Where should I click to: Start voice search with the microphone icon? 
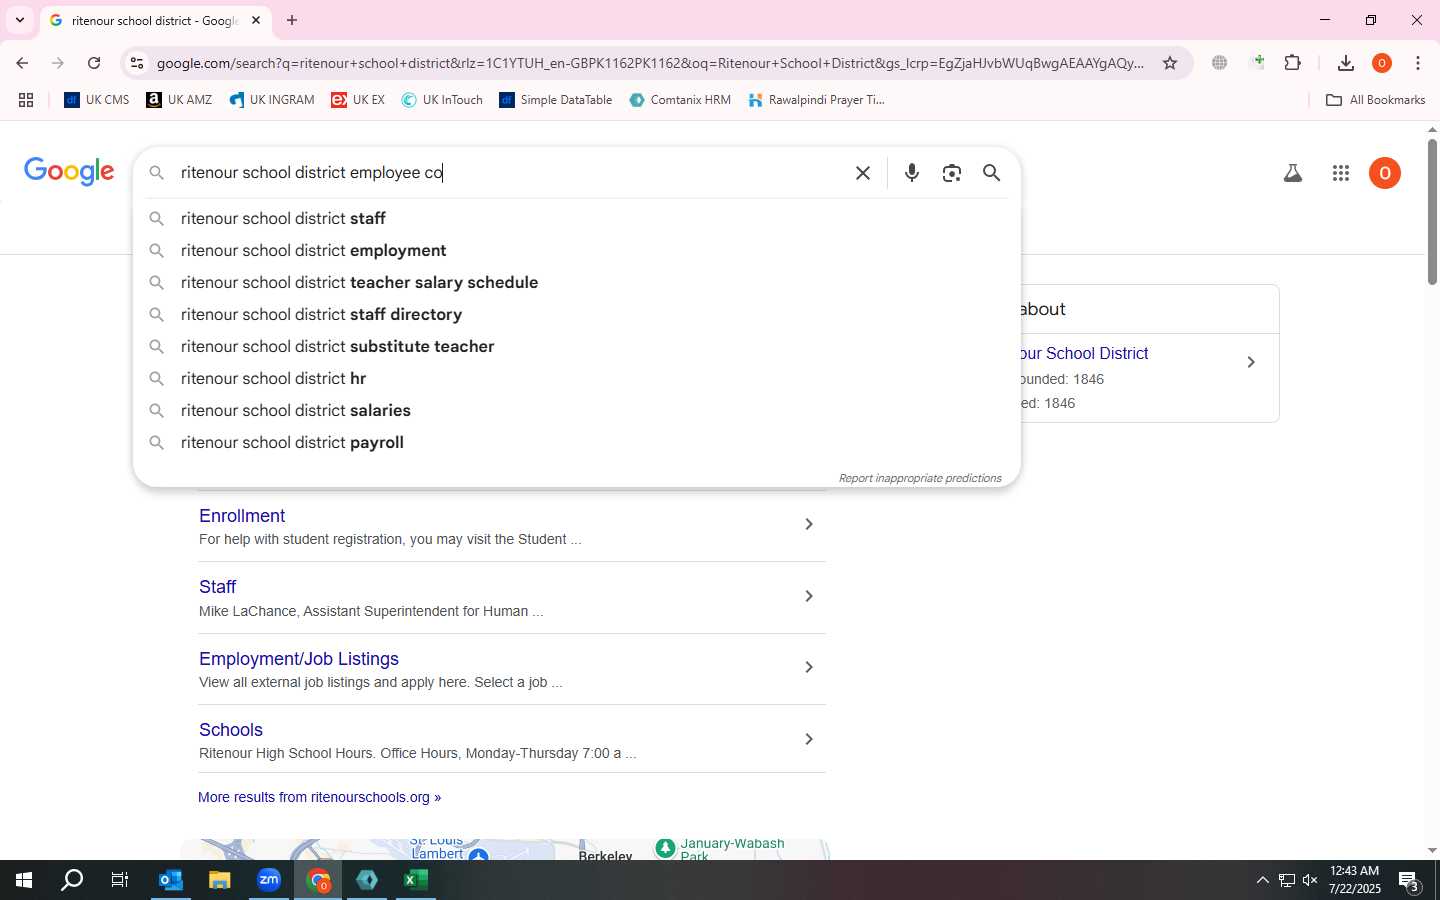[x=911, y=173]
